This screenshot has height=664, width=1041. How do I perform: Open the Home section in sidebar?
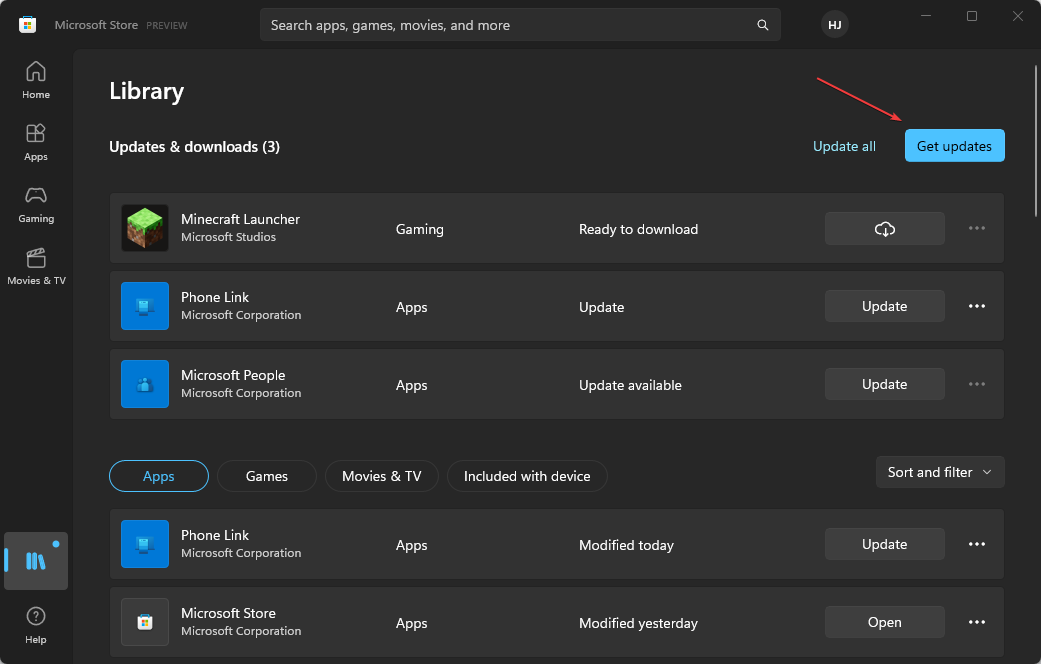pos(36,80)
